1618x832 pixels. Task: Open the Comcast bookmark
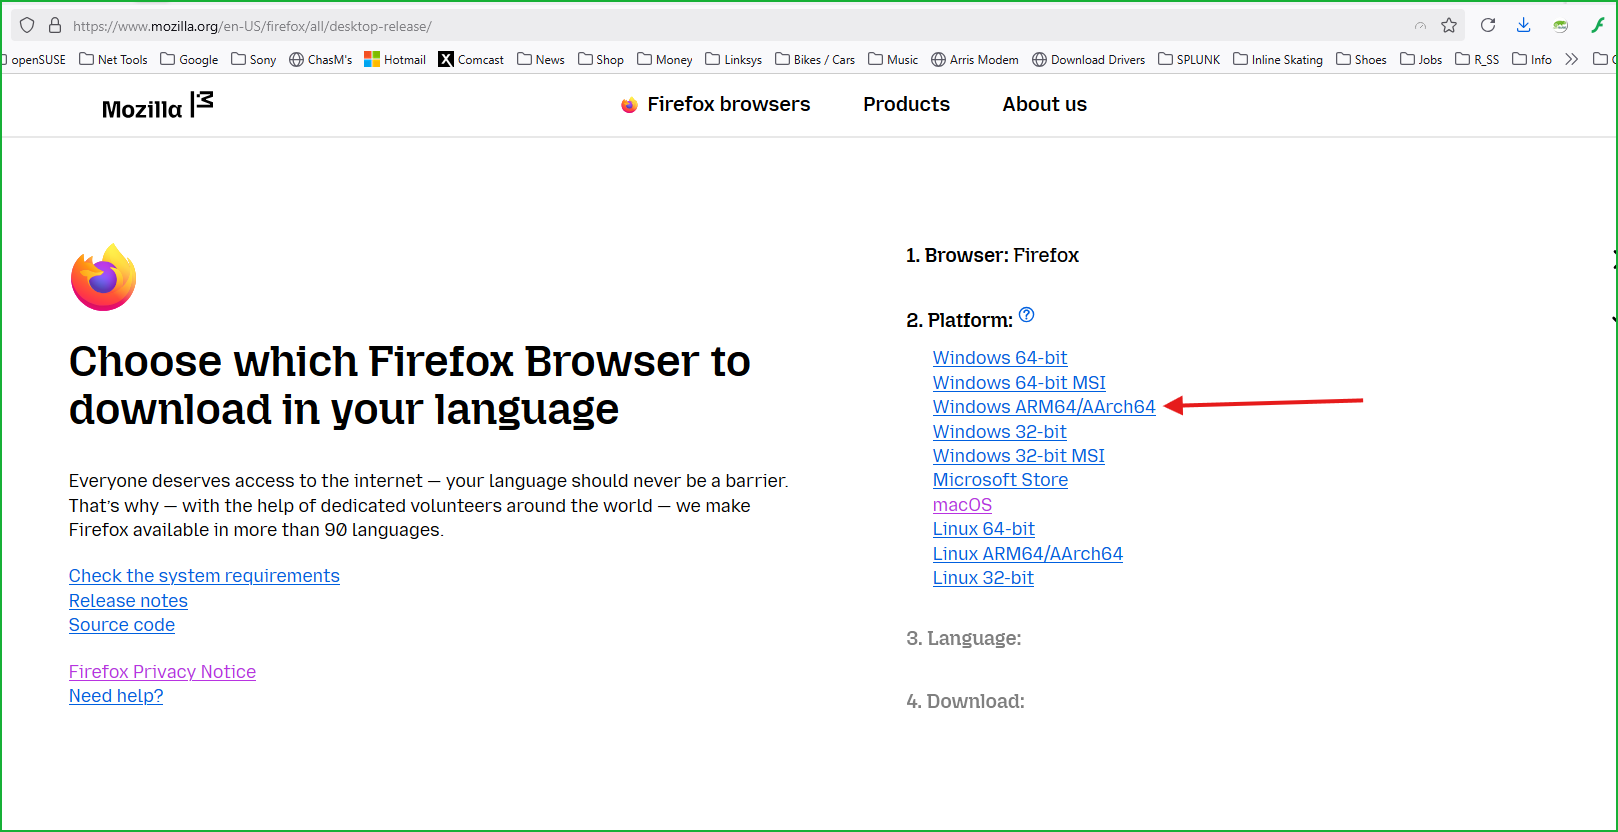point(471,59)
